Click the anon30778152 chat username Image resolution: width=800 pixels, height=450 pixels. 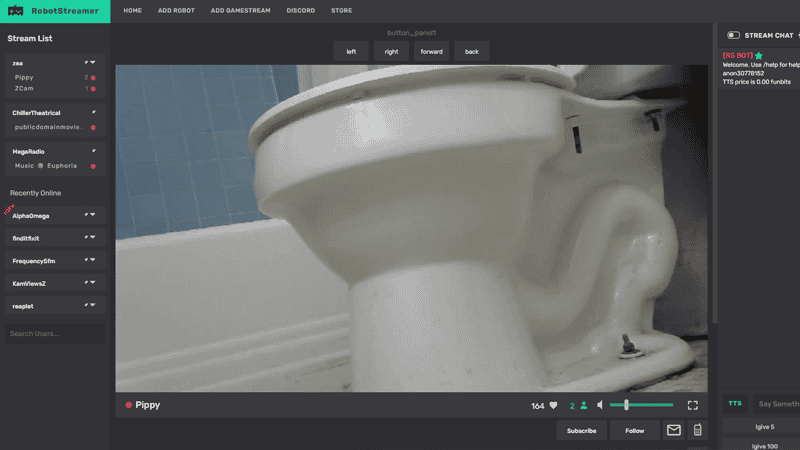(743, 73)
